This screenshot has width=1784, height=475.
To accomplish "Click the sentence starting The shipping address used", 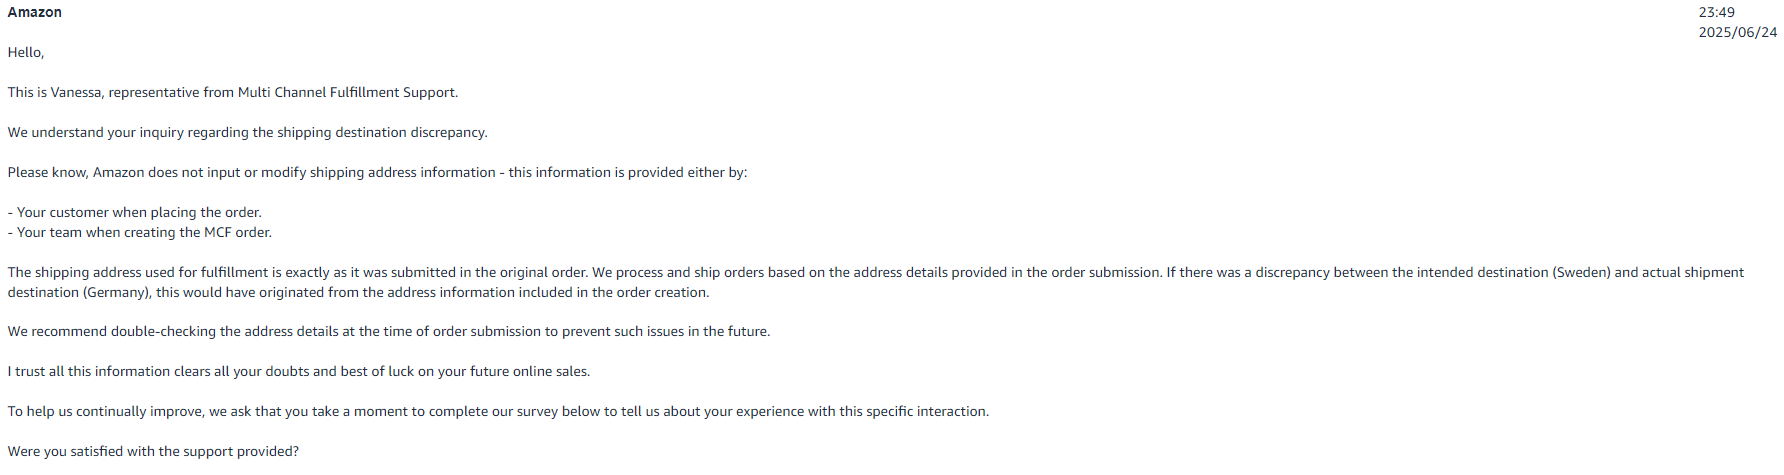I will point(298,272).
